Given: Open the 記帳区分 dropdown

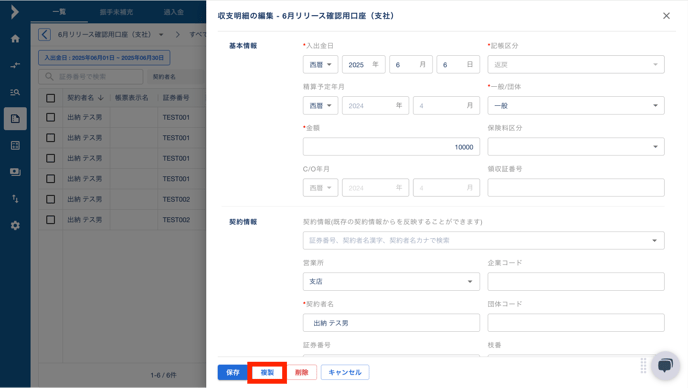Looking at the screenshot, I should 576,65.
